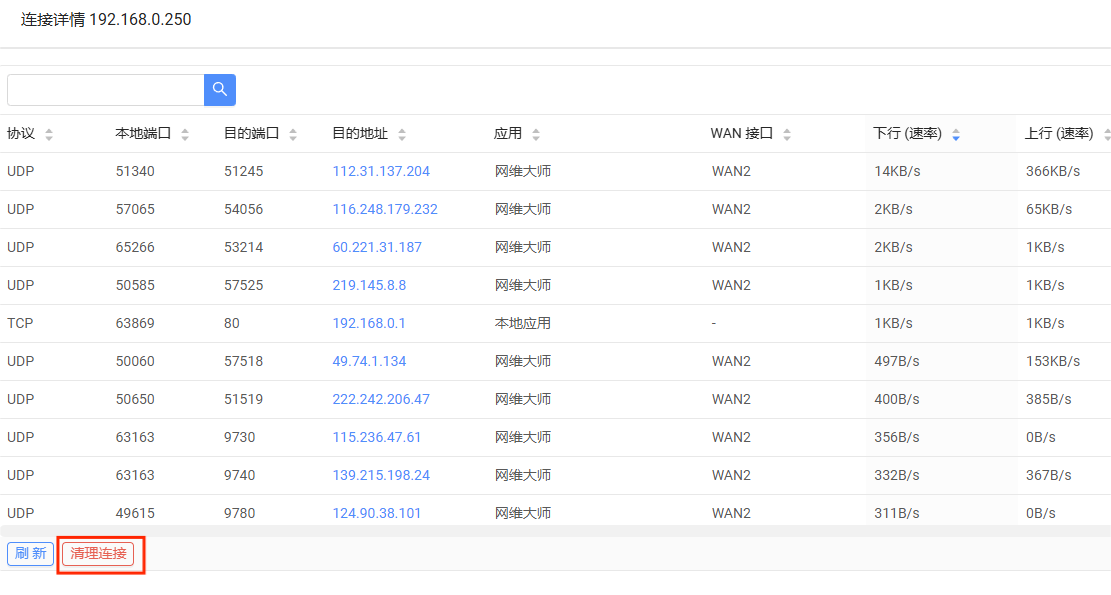Sort by 本地端口 column sort icon
The width and height of the screenshot is (1111, 595).
click(x=185, y=135)
